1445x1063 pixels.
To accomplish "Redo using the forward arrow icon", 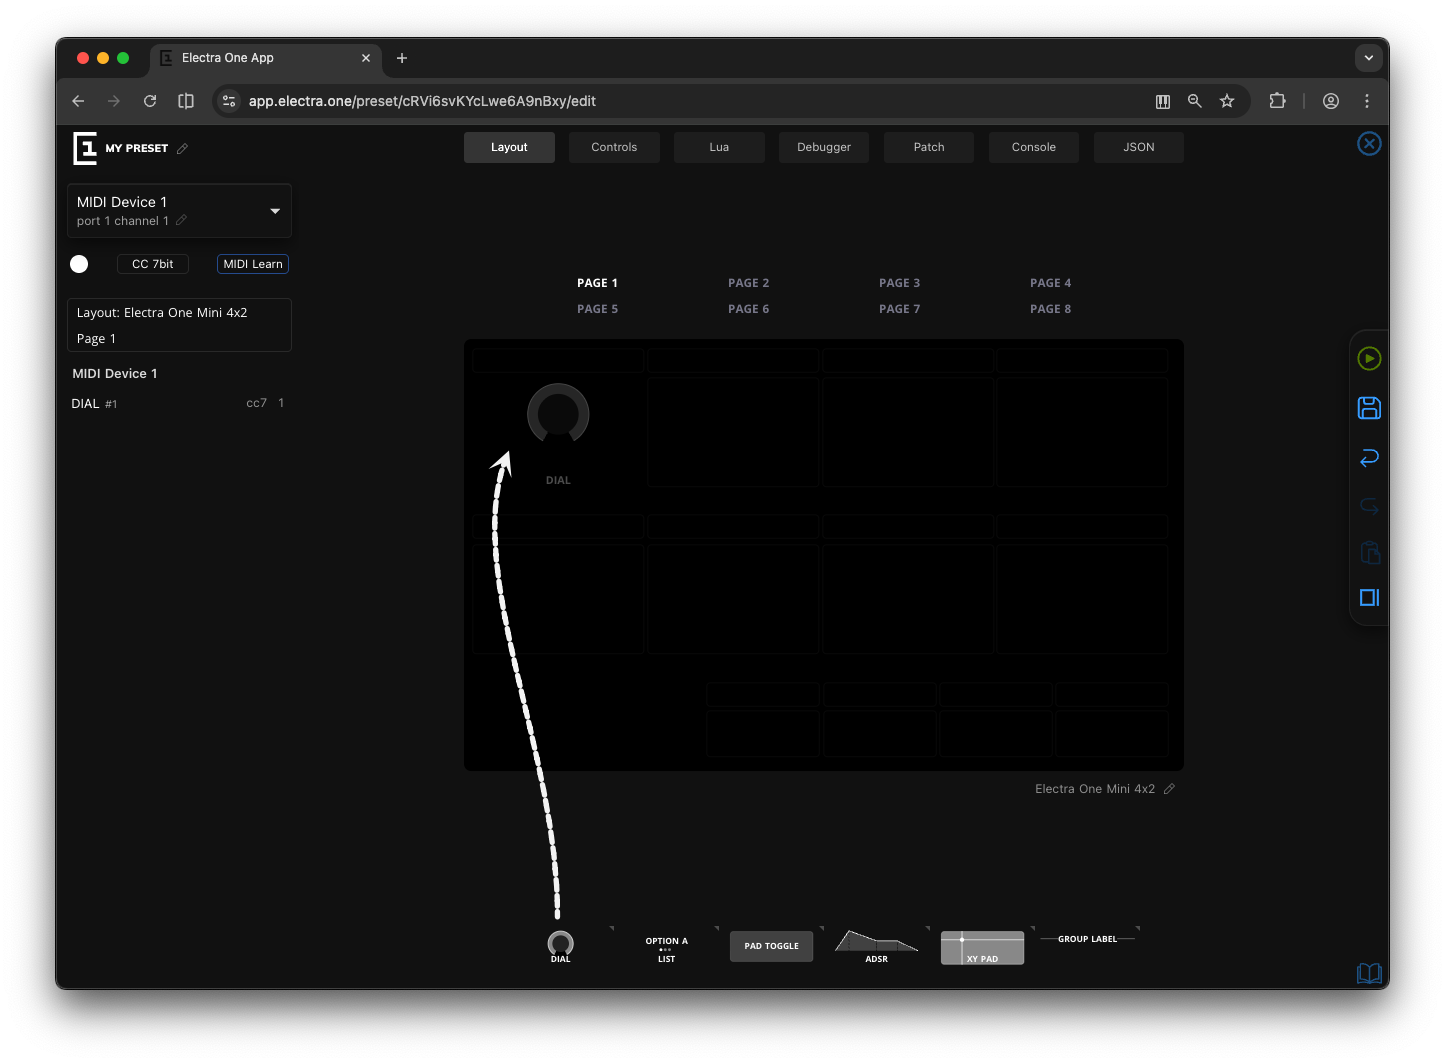I will click(x=1369, y=505).
